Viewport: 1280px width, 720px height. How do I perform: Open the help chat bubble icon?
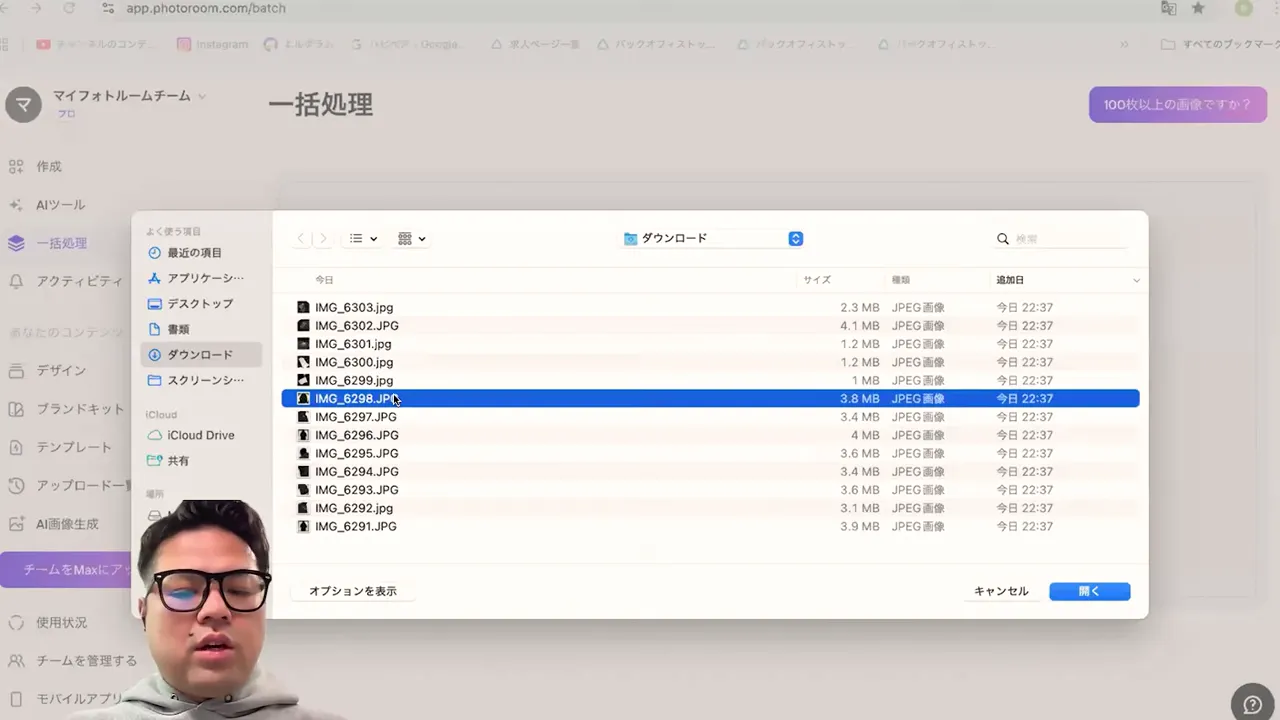(1252, 704)
